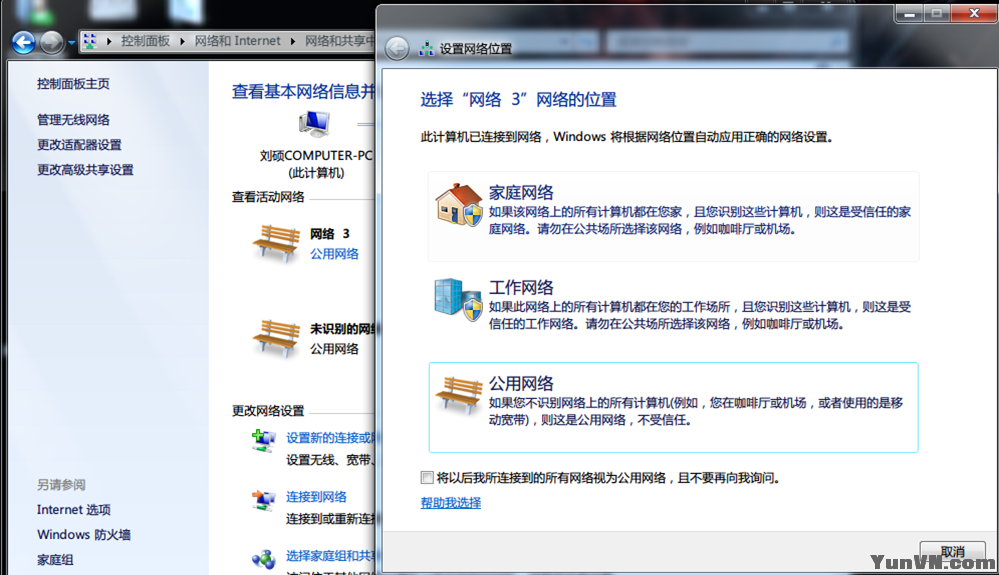Click 设置新的连接或网络 link
Screen dimensions: 999x575
coord(331,438)
